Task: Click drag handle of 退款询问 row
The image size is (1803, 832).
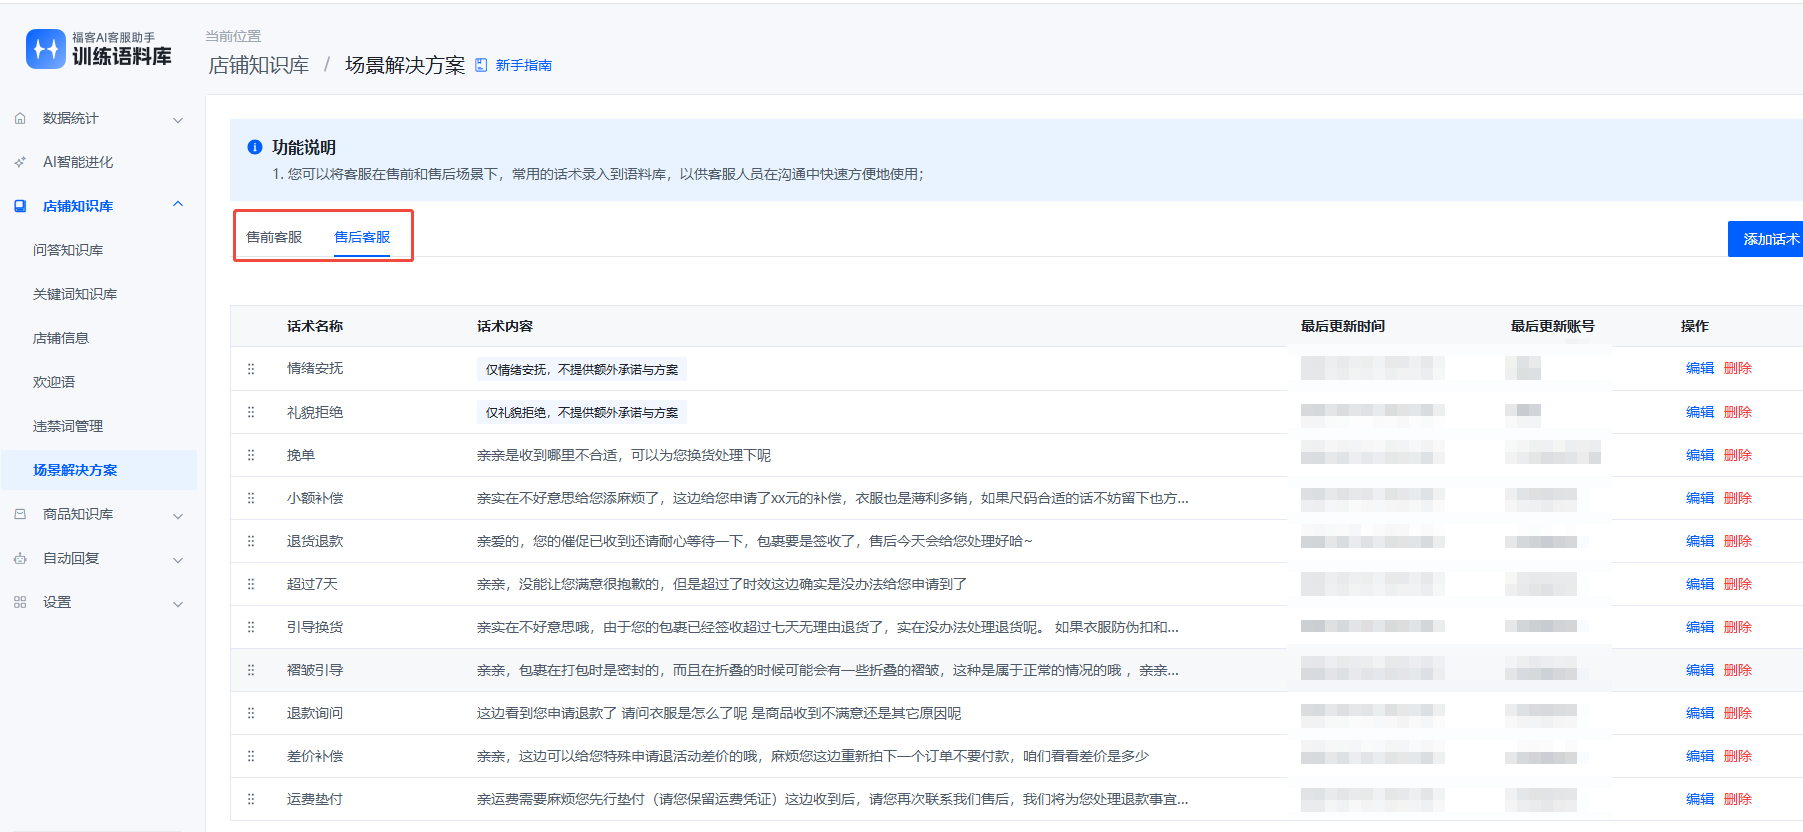Action: (x=251, y=713)
